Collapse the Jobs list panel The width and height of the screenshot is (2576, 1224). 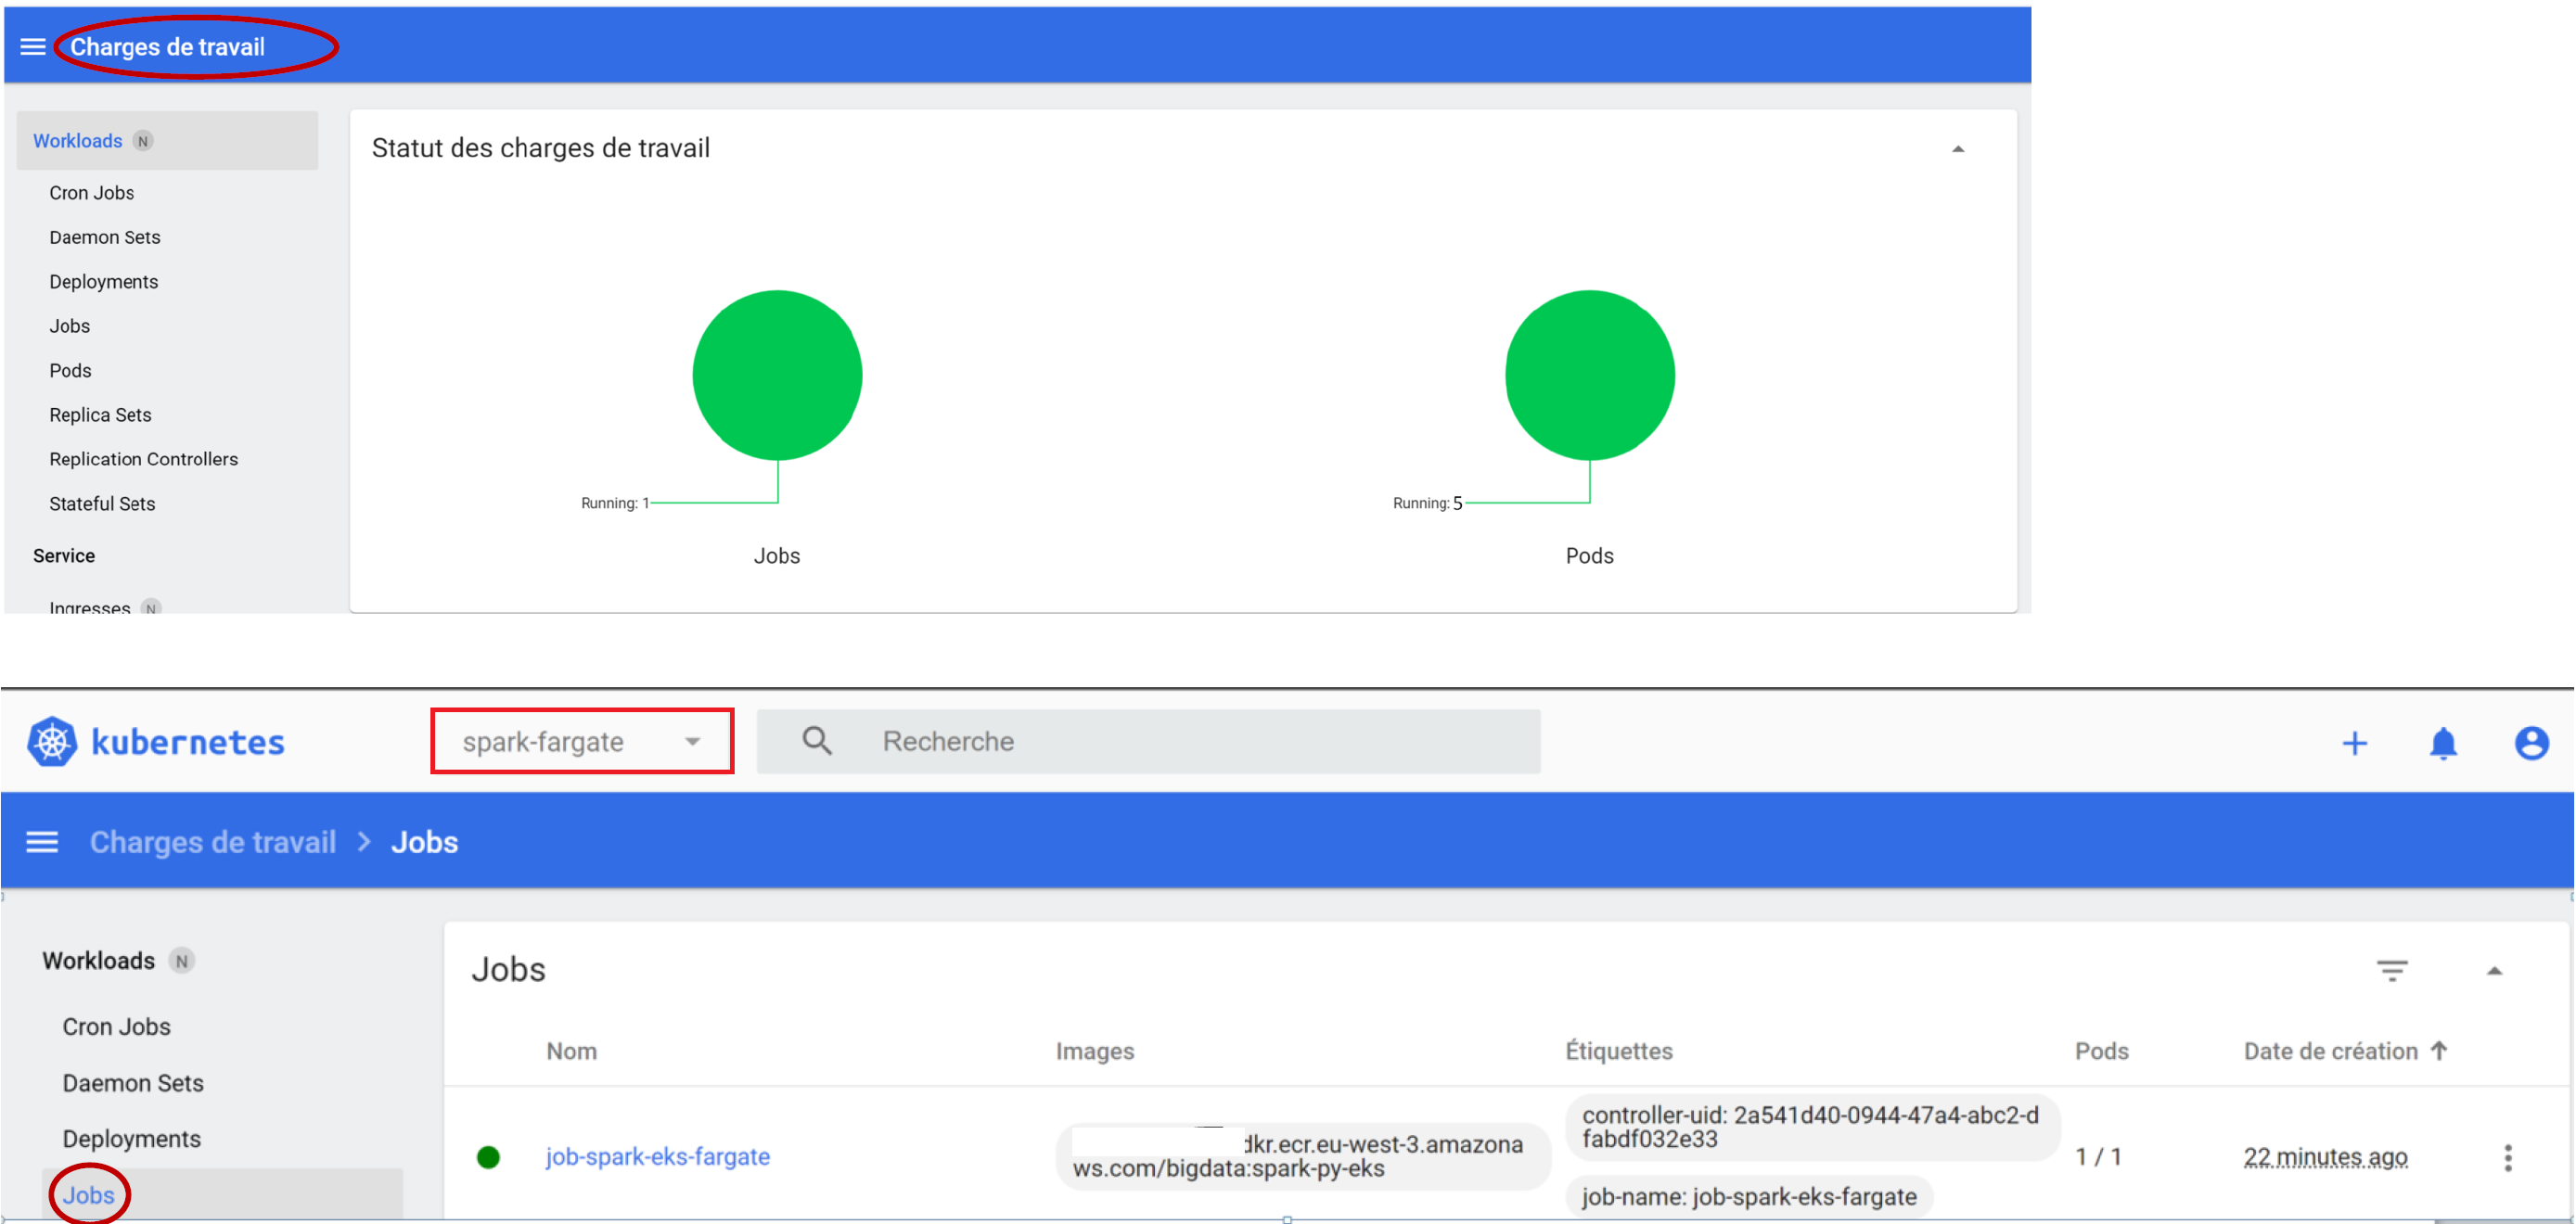coord(2495,969)
